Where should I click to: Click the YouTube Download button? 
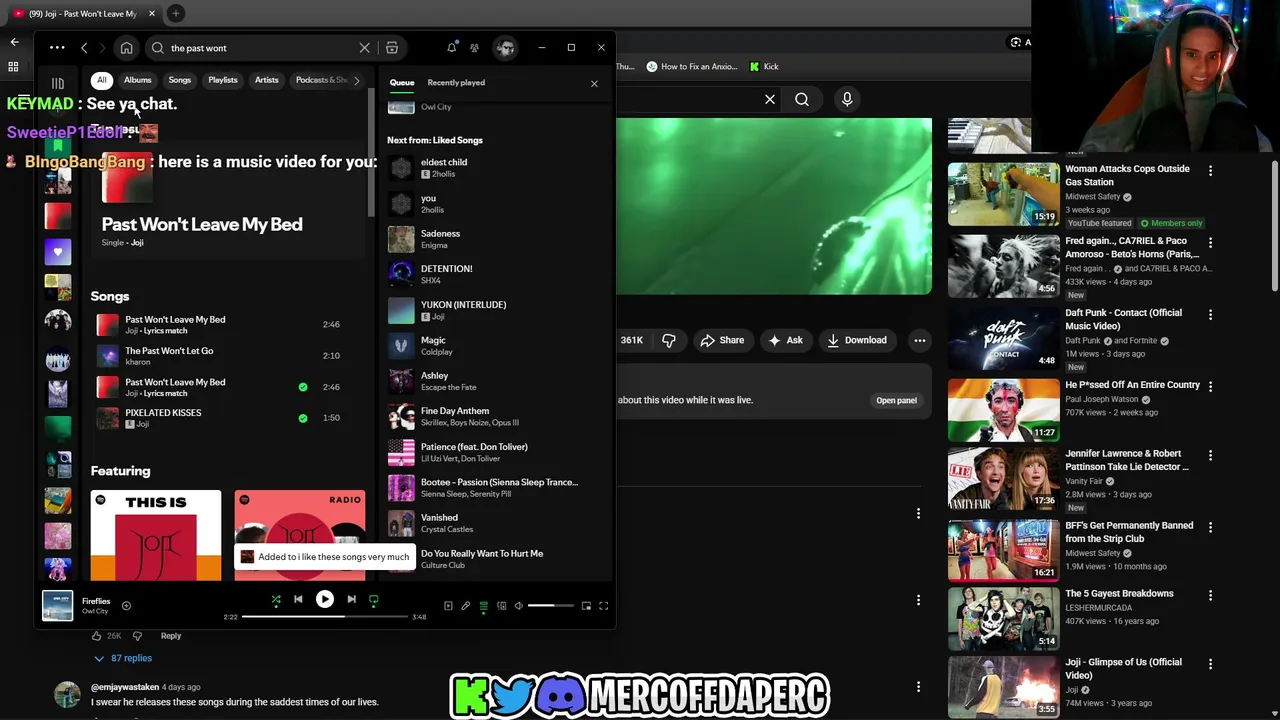click(x=857, y=340)
